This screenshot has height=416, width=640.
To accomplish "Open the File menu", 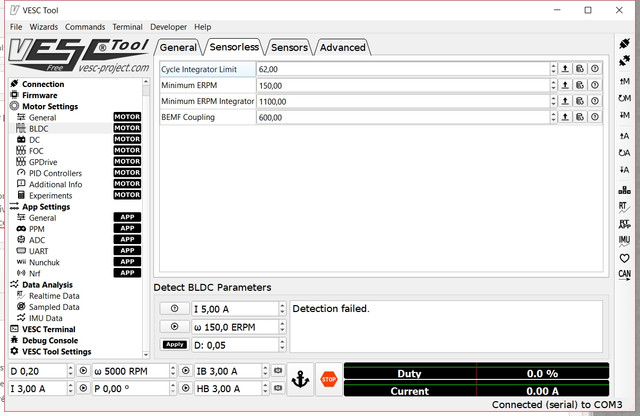I will pos(16,27).
